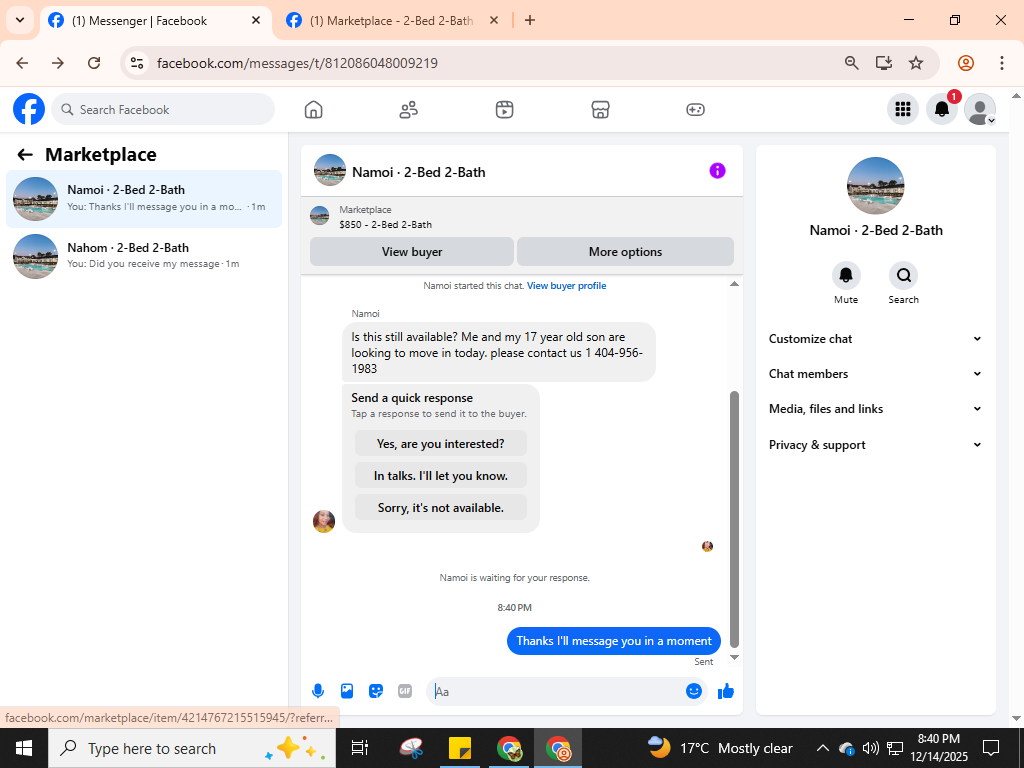Open the Gaming controller icon
The width and height of the screenshot is (1024, 768).
coord(695,110)
